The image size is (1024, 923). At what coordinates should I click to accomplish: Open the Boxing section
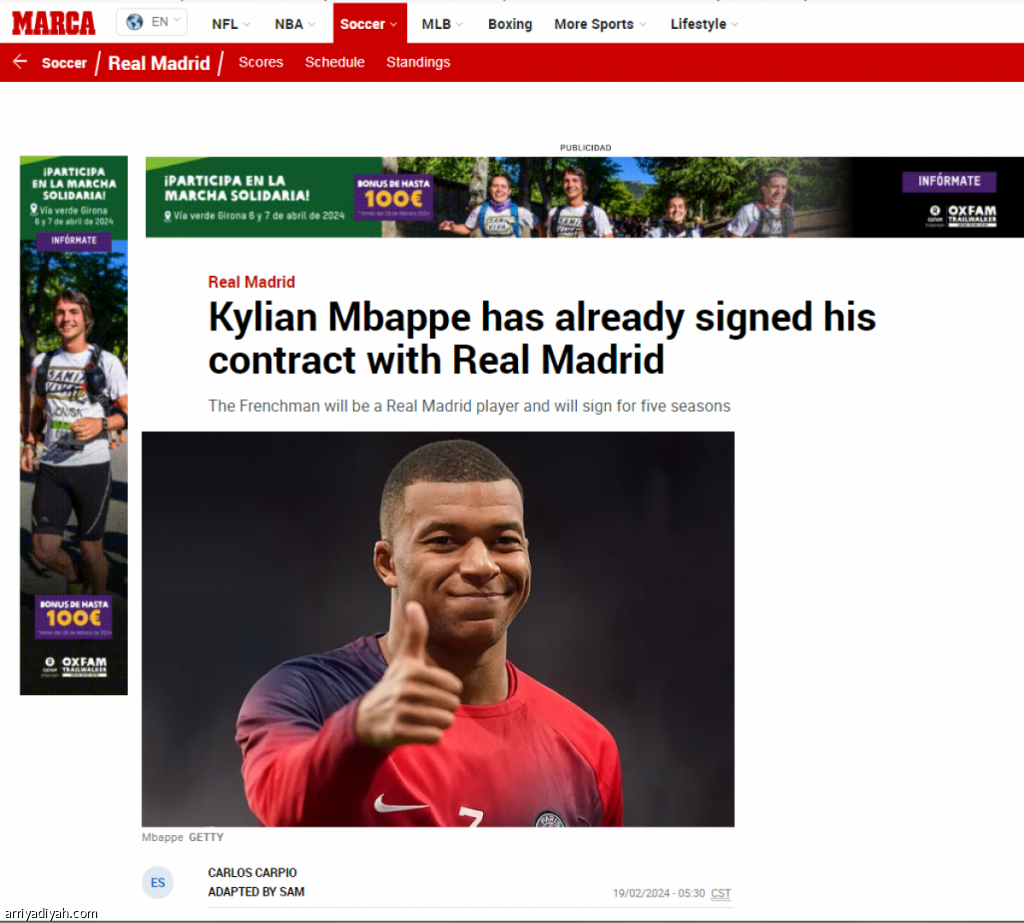(510, 24)
